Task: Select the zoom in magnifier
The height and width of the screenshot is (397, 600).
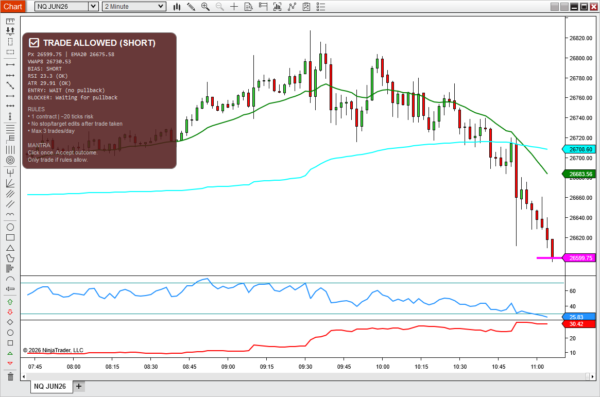Action: click(x=205, y=7)
